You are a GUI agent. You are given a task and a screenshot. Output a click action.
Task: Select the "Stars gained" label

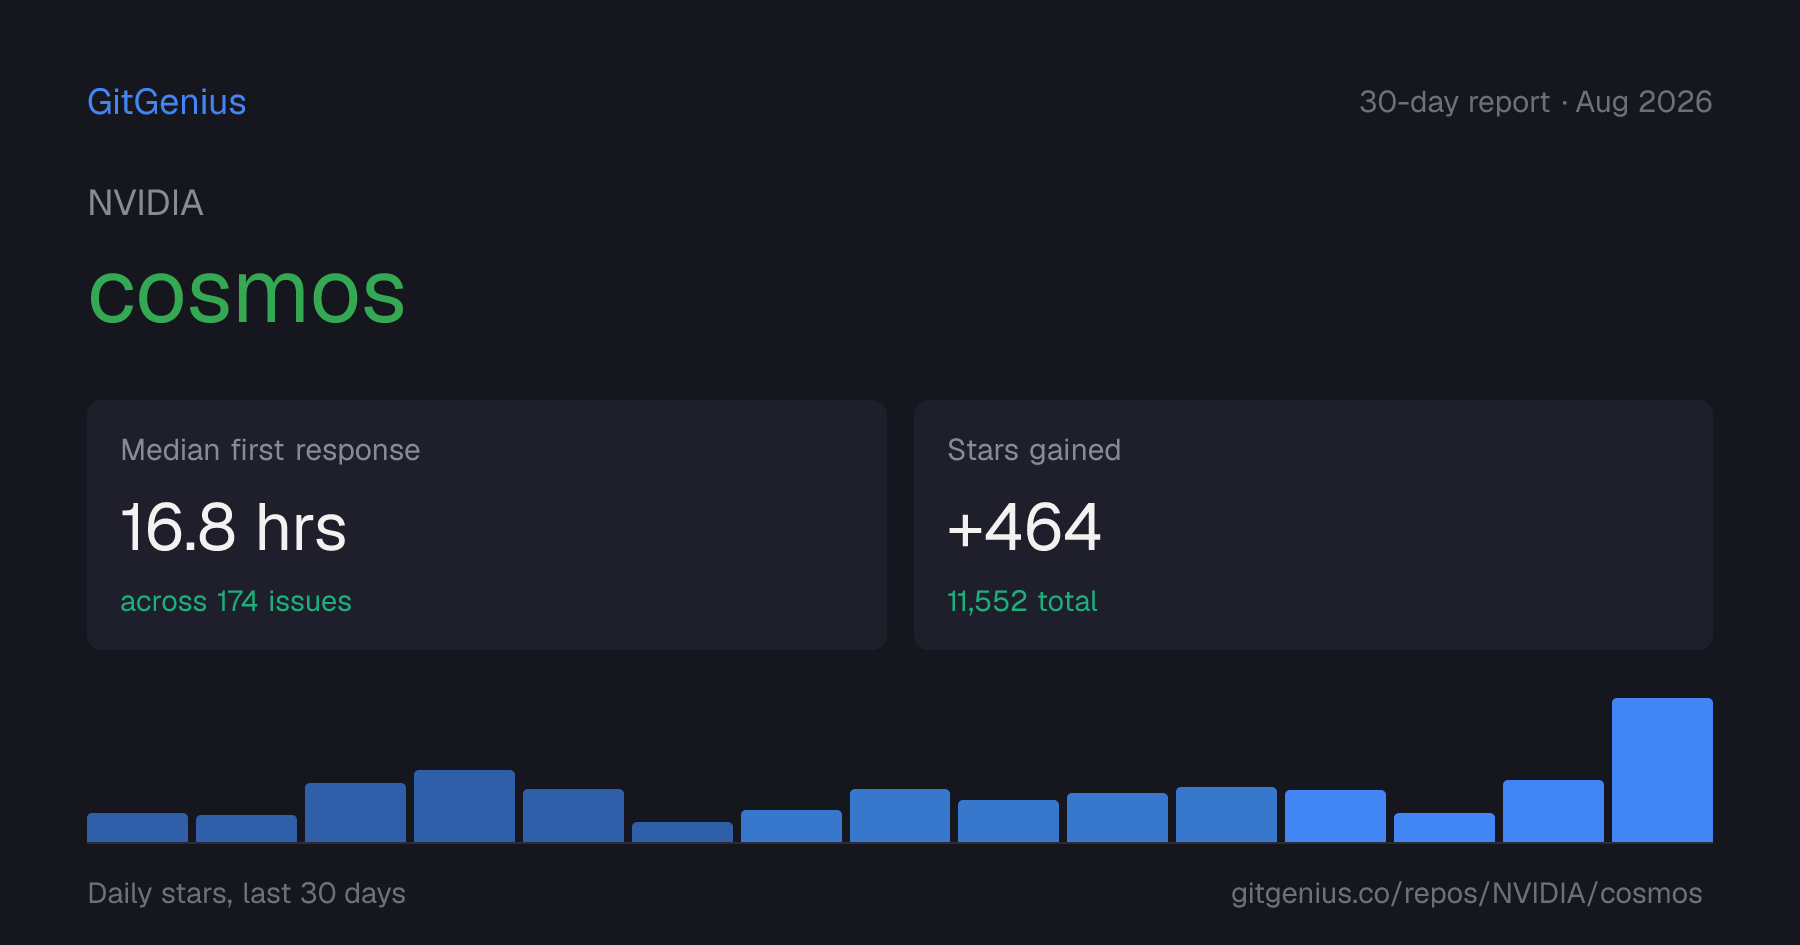pos(1034,450)
